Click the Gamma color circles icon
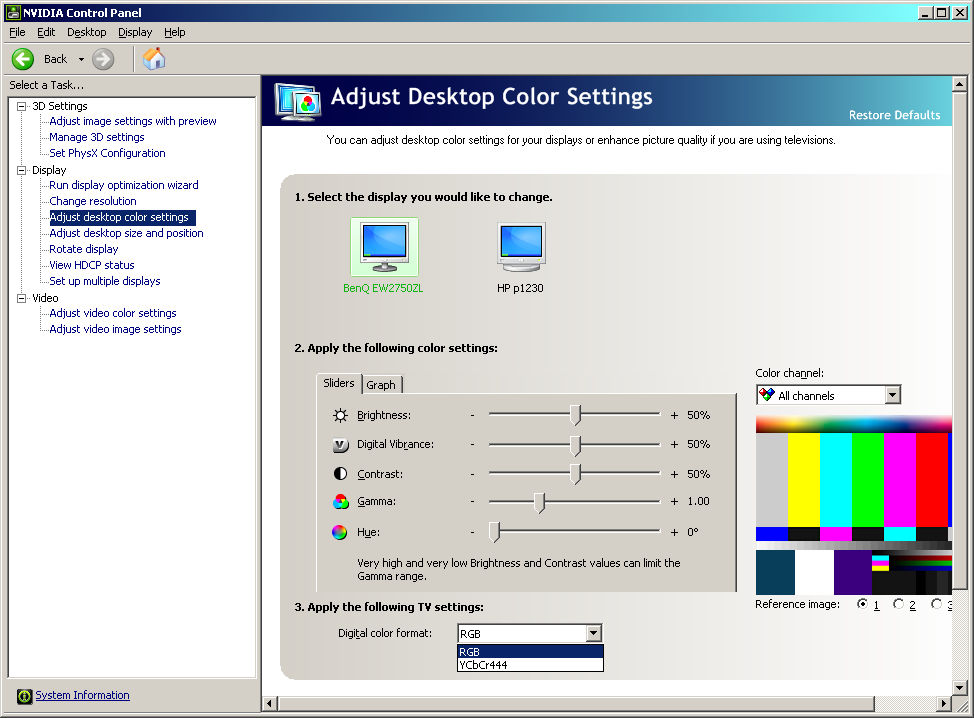 (340, 501)
